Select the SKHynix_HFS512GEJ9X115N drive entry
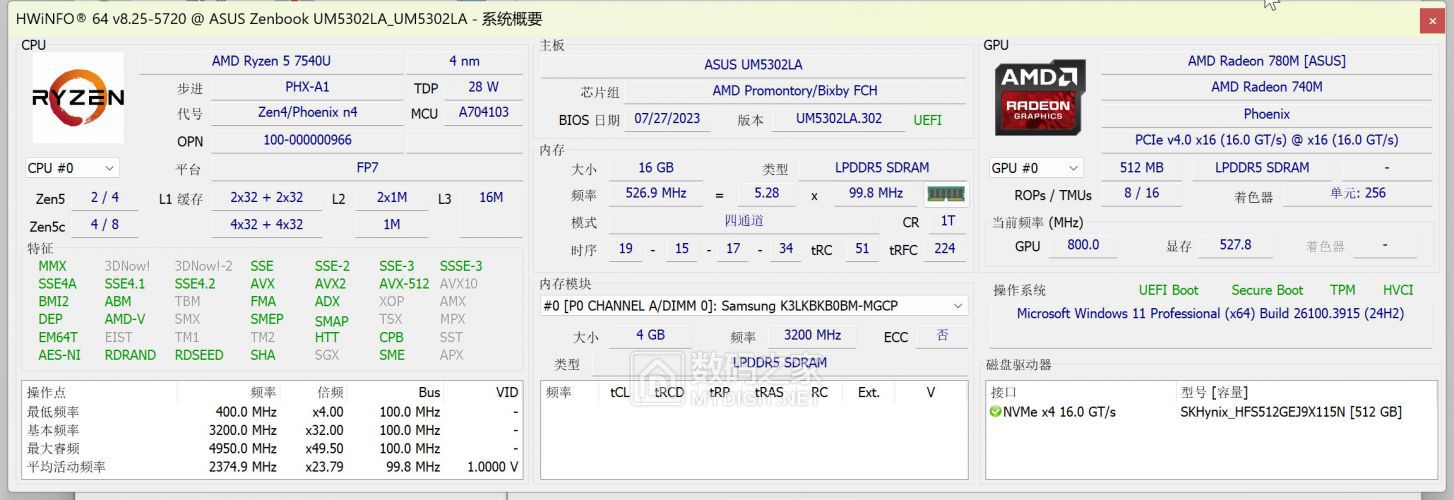The height and width of the screenshot is (500, 1454). point(1291,412)
